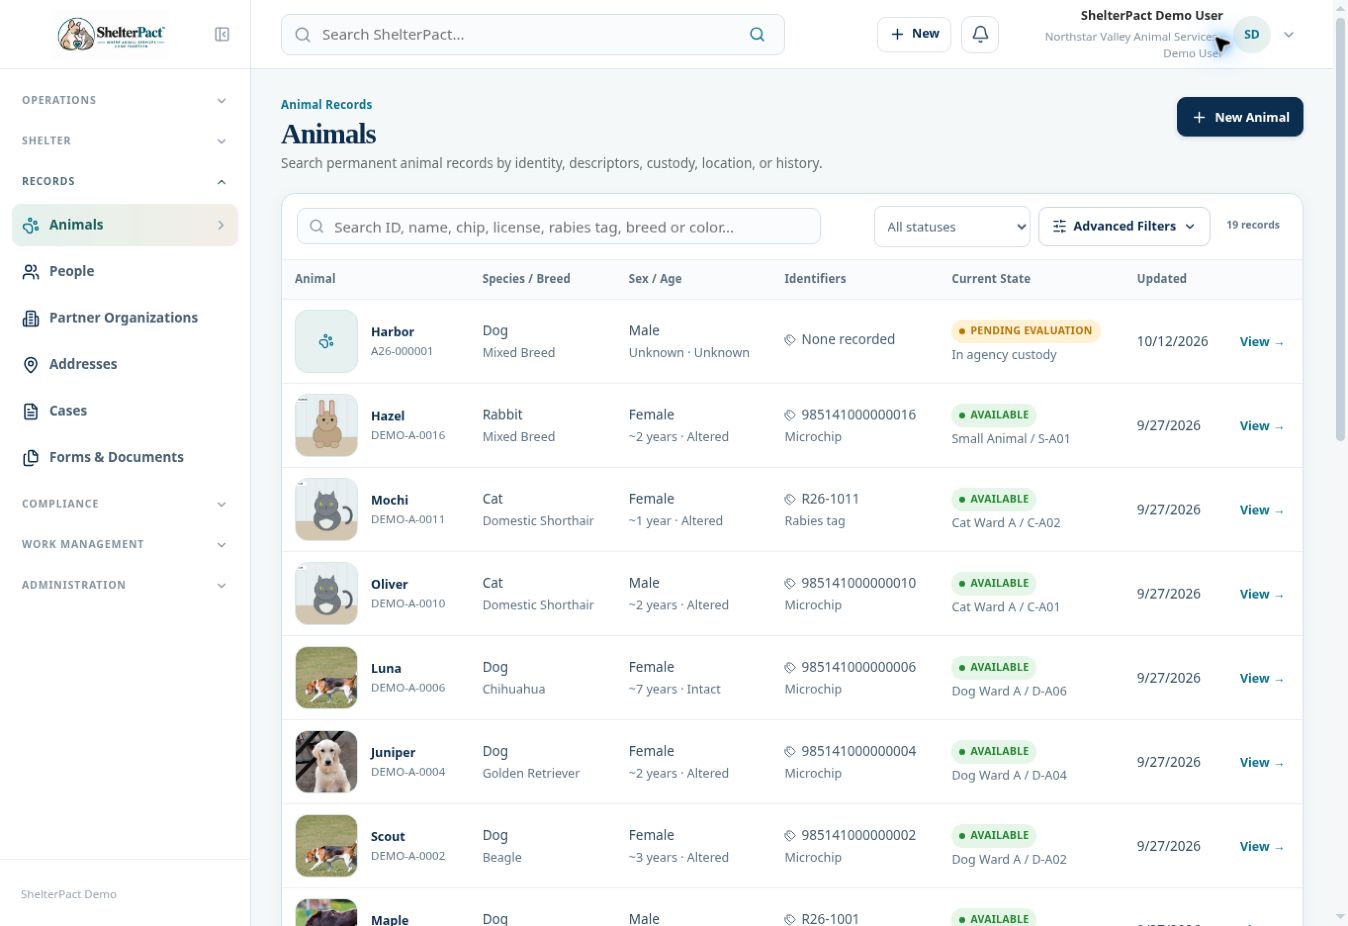This screenshot has width=1348, height=926.
Task: Click the Animals paw icon in the sidebar
Action: (x=31, y=225)
